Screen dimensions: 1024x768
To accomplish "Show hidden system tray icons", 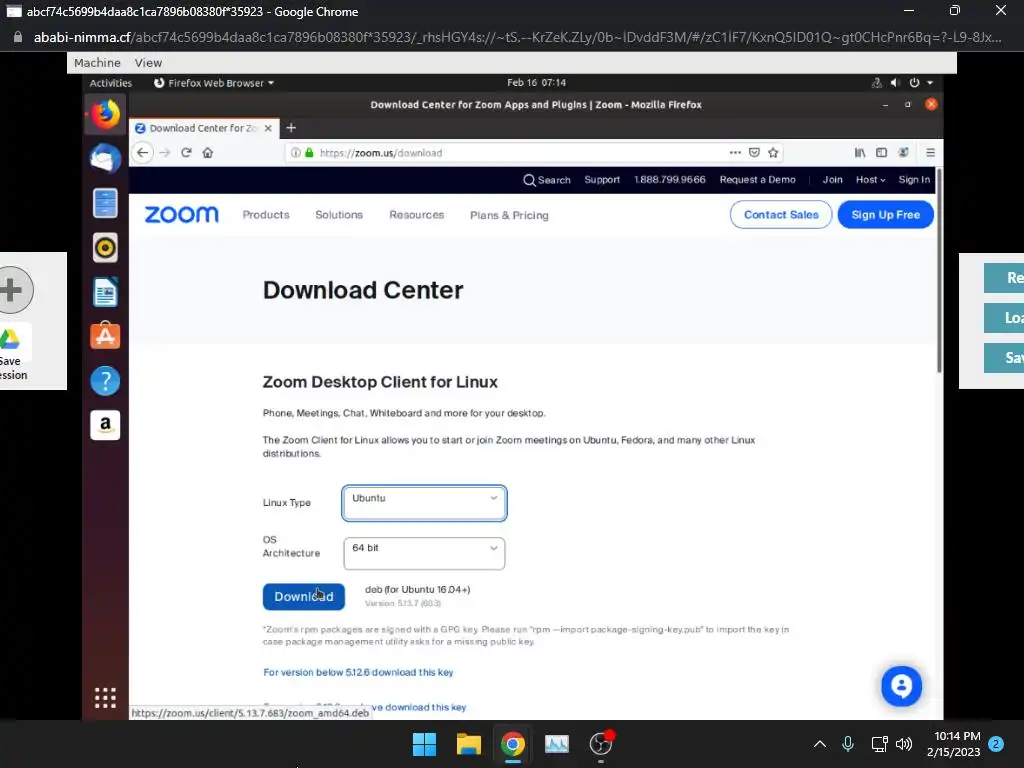I will tap(820, 744).
